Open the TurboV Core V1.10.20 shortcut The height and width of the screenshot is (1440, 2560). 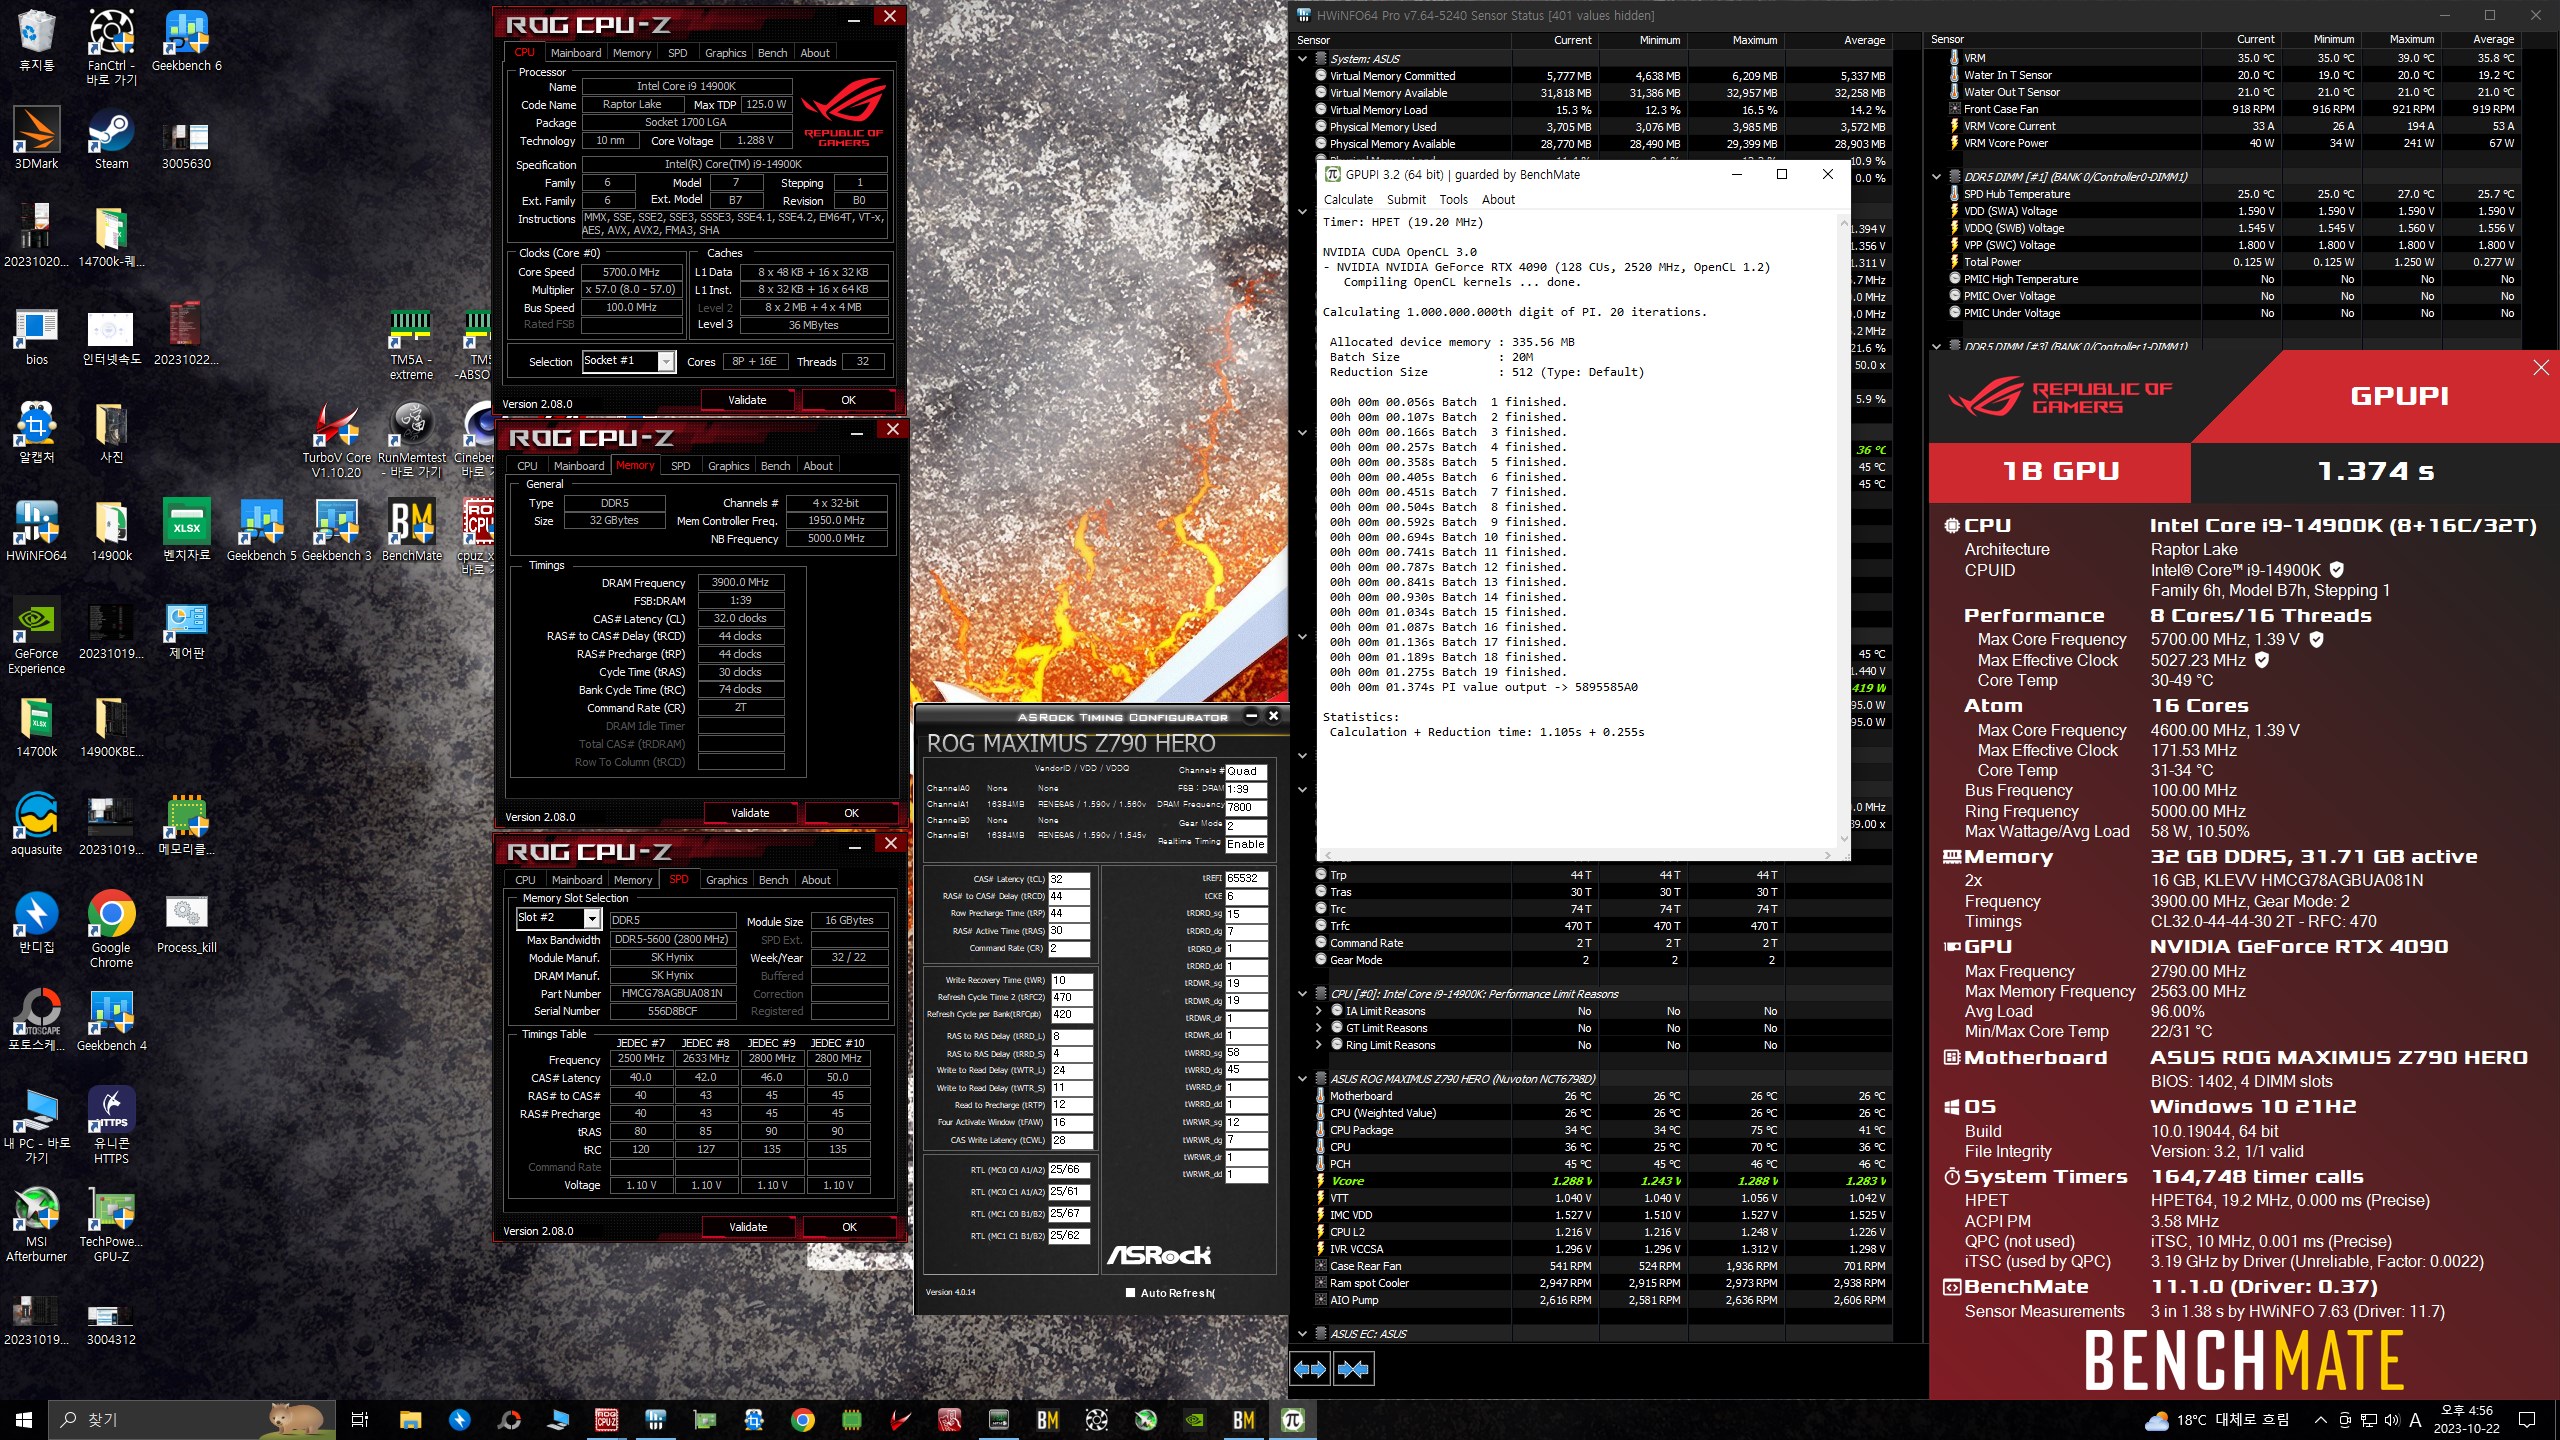pyautogui.click(x=336, y=440)
